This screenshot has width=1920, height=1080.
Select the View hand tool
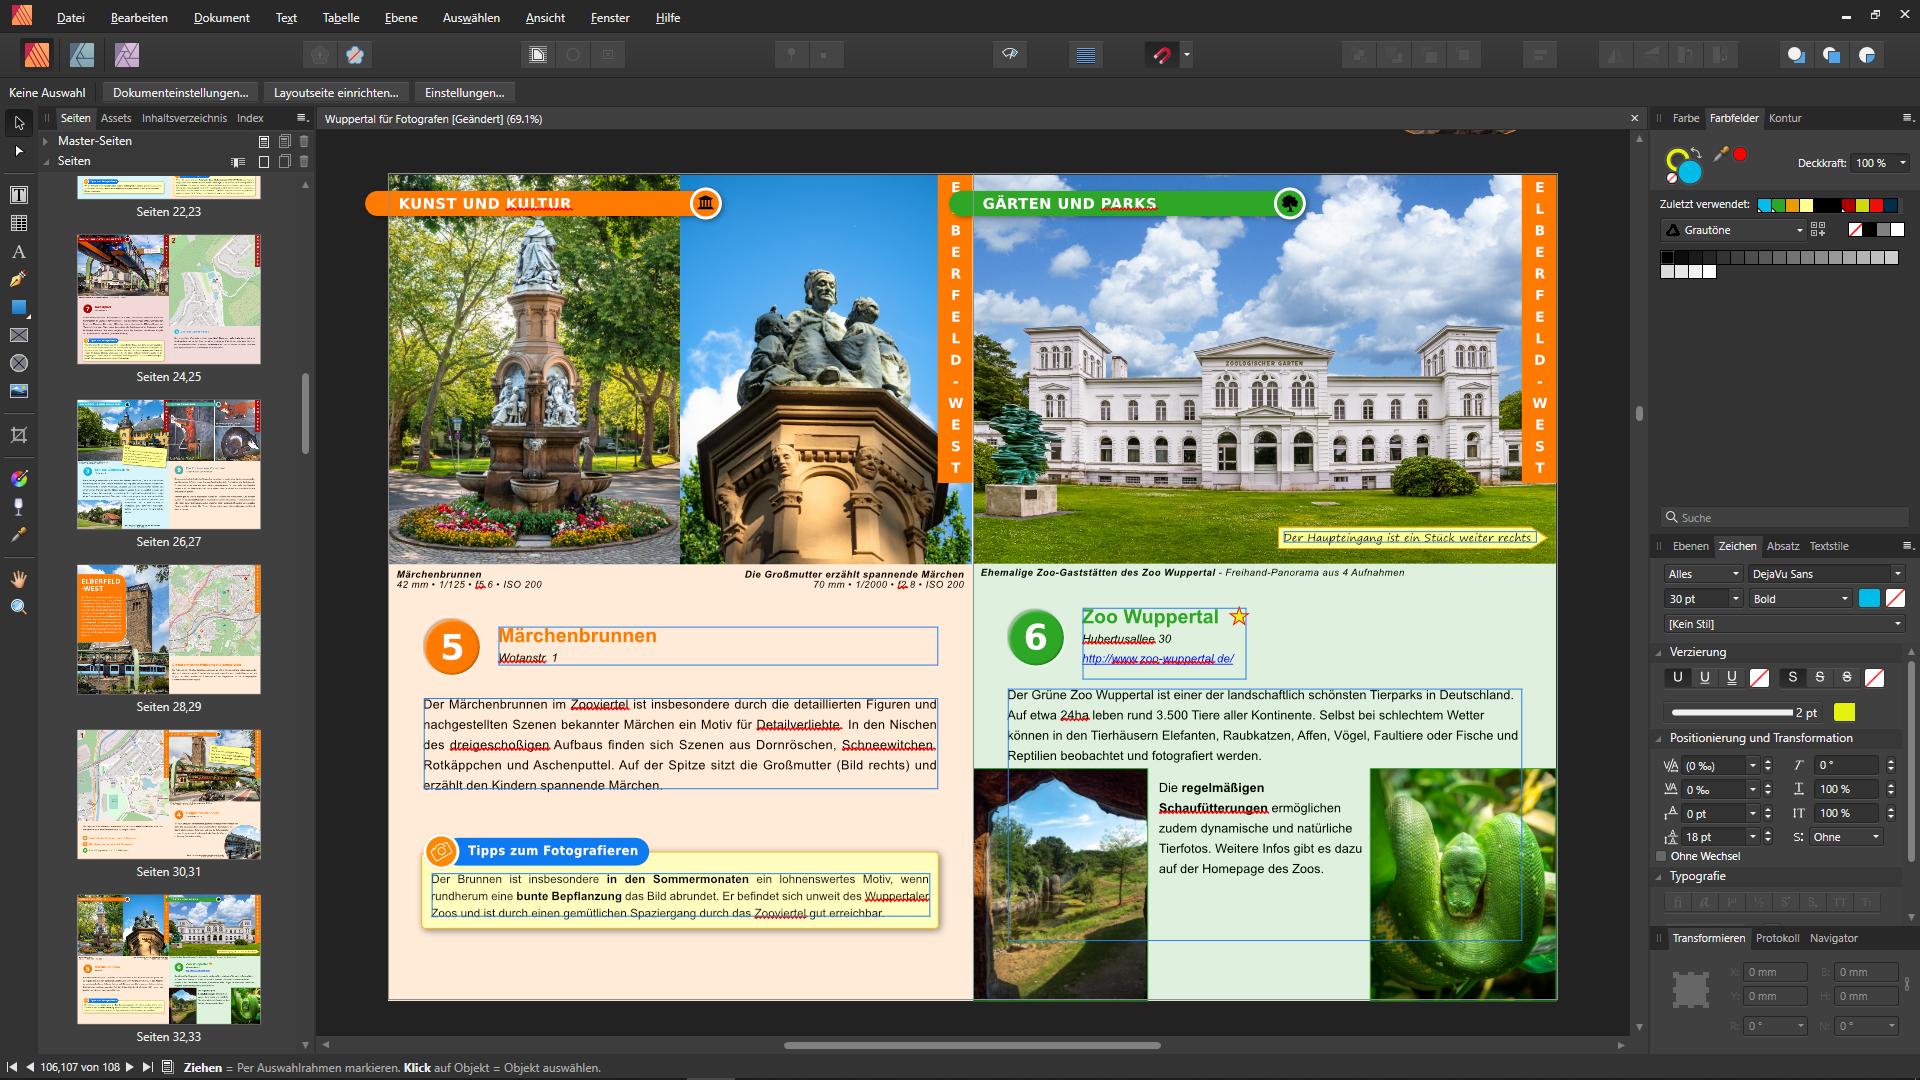pos(18,579)
